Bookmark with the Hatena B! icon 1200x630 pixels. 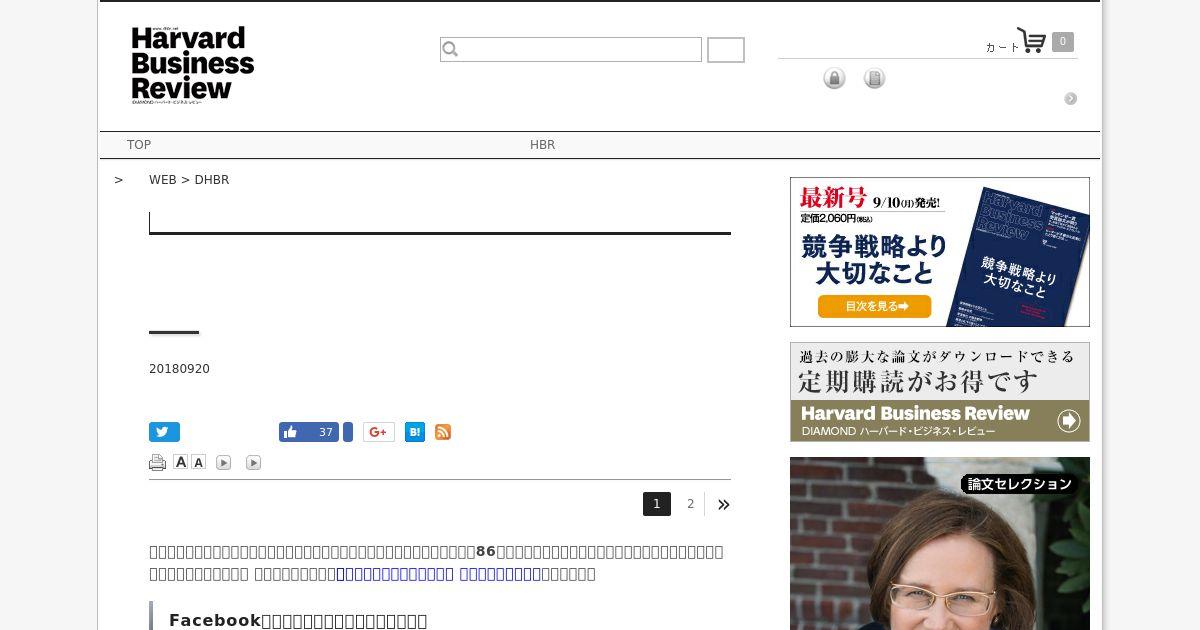click(415, 432)
